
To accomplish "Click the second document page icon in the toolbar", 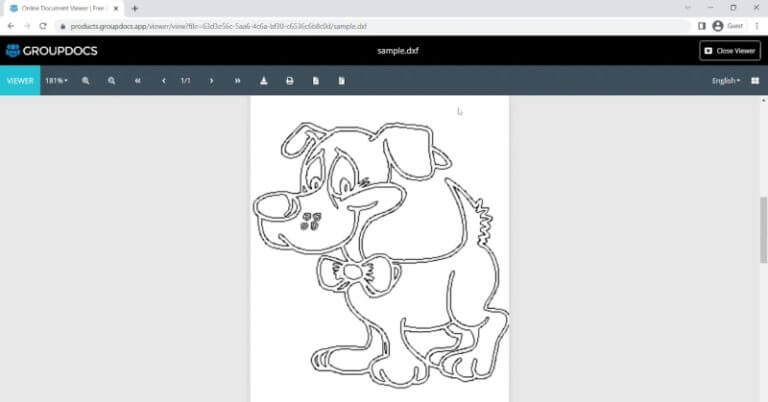I will [341, 81].
